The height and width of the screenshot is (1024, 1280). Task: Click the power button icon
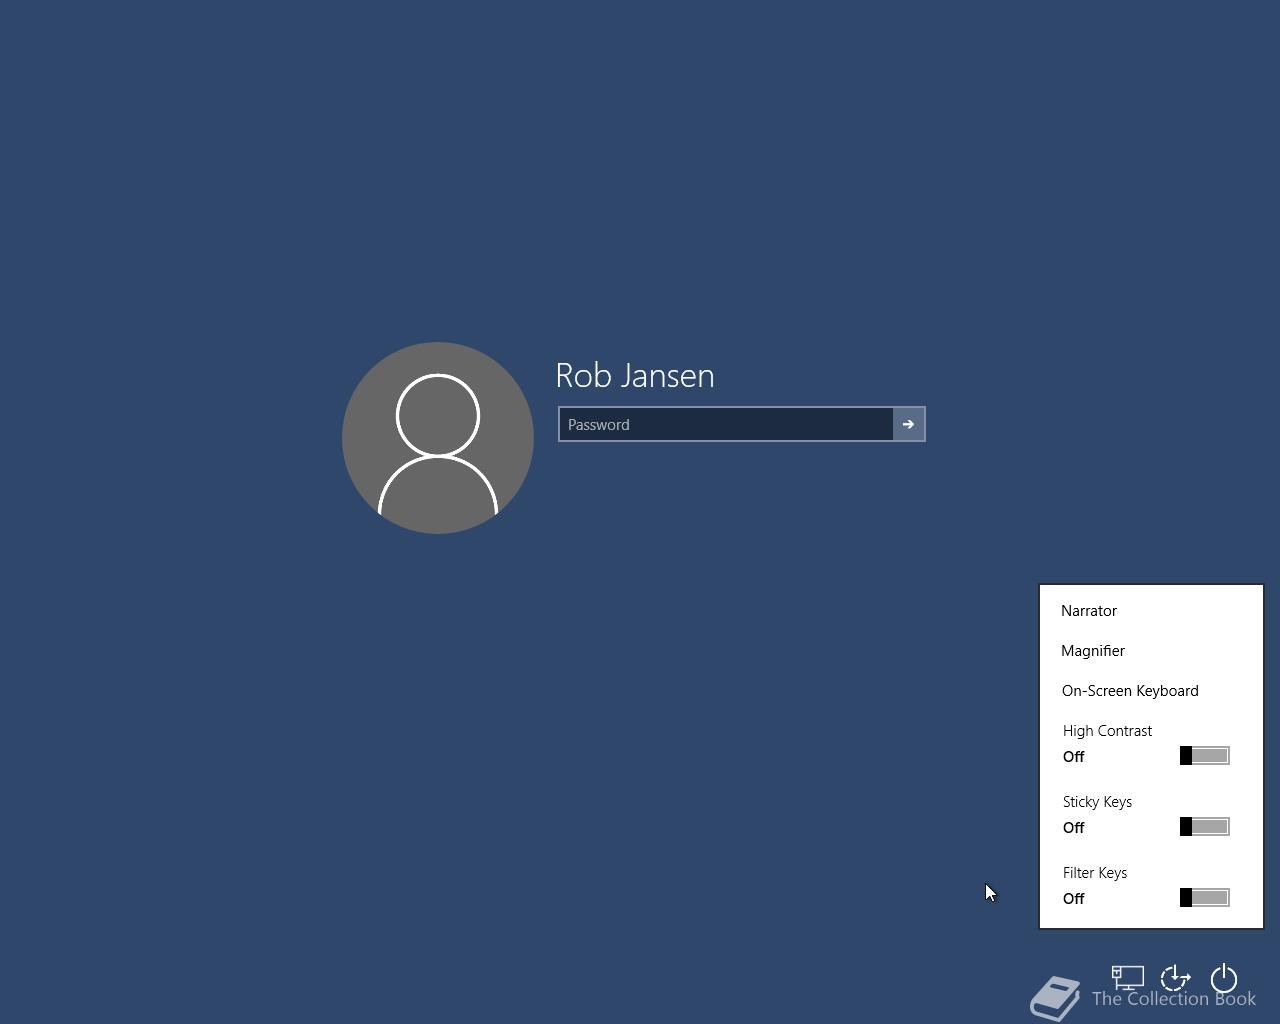1224,978
